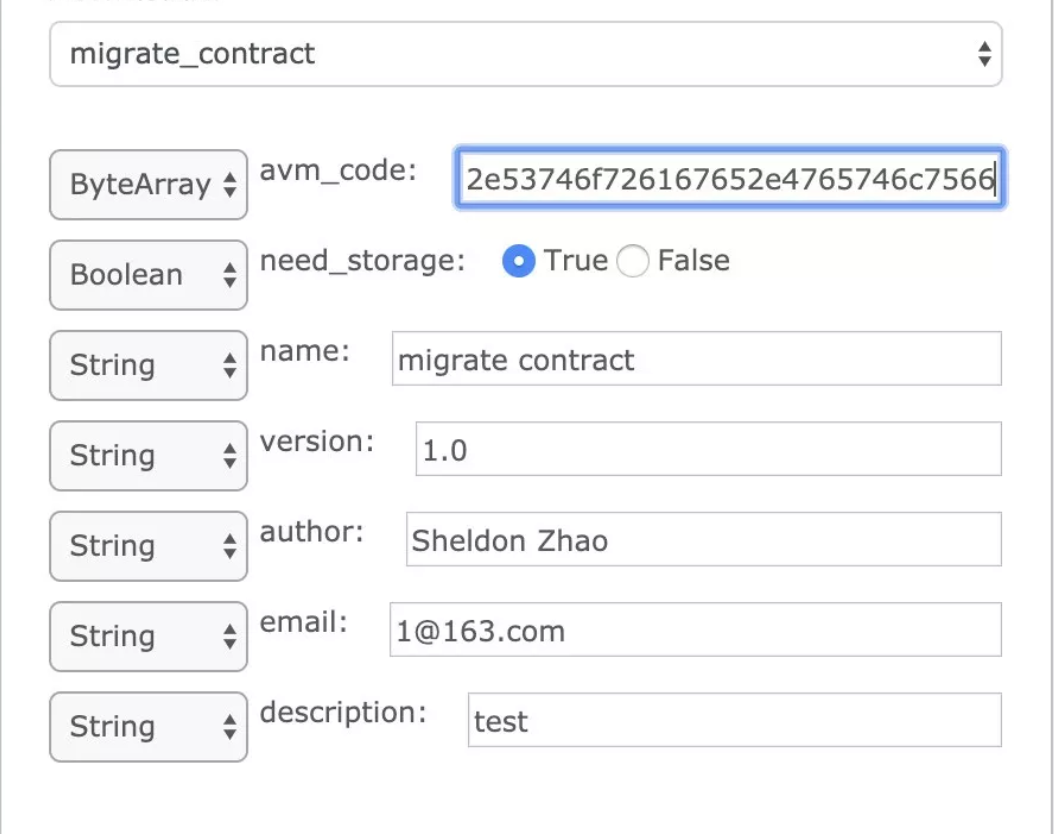
Task: Select the True radio button for need_storage
Action: point(518,262)
